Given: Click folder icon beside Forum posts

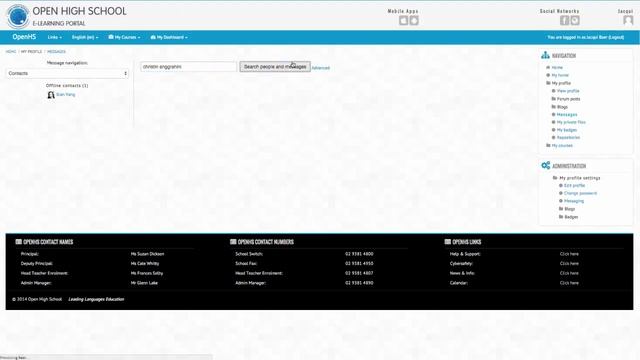Looking at the screenshot, I should pos(553,99).
